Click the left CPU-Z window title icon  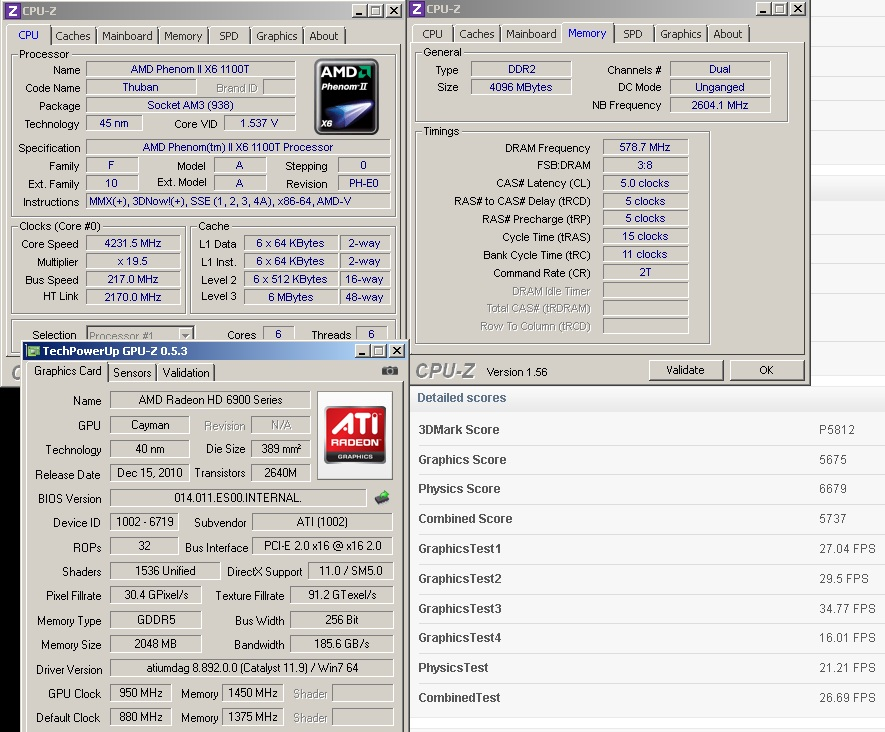(13, 11)
